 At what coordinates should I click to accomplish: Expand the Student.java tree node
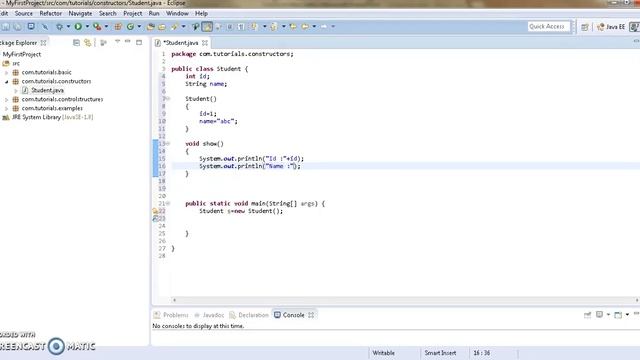pos(16,91)
